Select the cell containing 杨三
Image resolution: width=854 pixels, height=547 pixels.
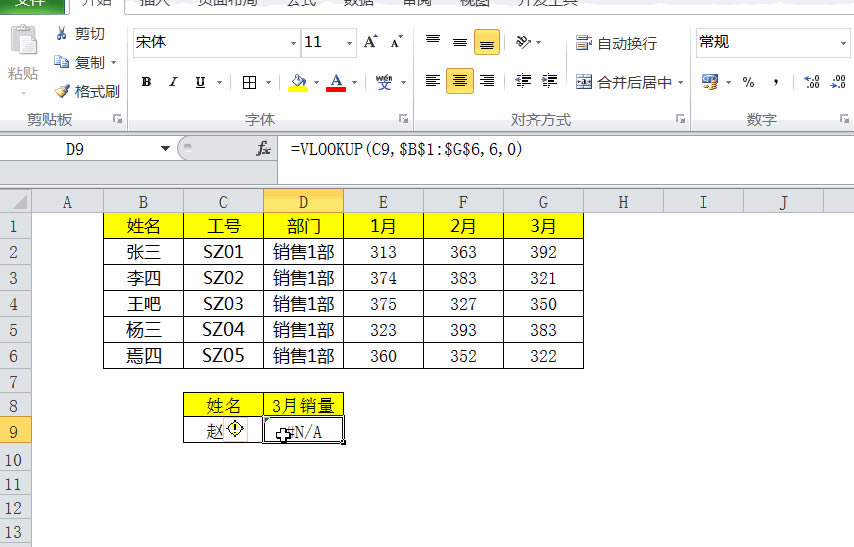click(x=143, y=330)
